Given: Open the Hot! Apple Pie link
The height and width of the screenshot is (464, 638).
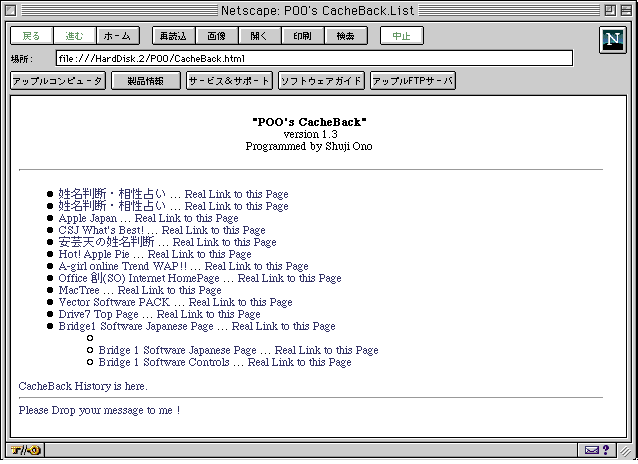Looking at the screenshot, I should click(x=94, y=254).
